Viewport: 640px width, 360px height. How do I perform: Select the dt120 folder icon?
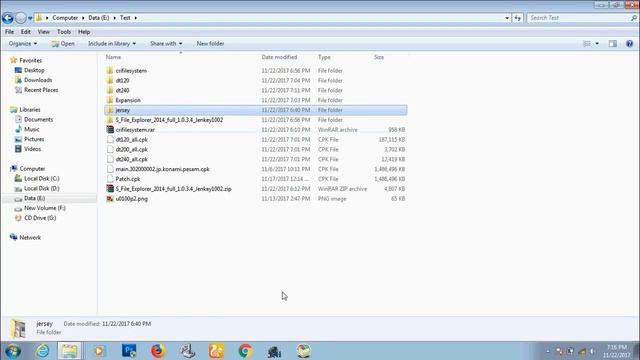[110, 80]
